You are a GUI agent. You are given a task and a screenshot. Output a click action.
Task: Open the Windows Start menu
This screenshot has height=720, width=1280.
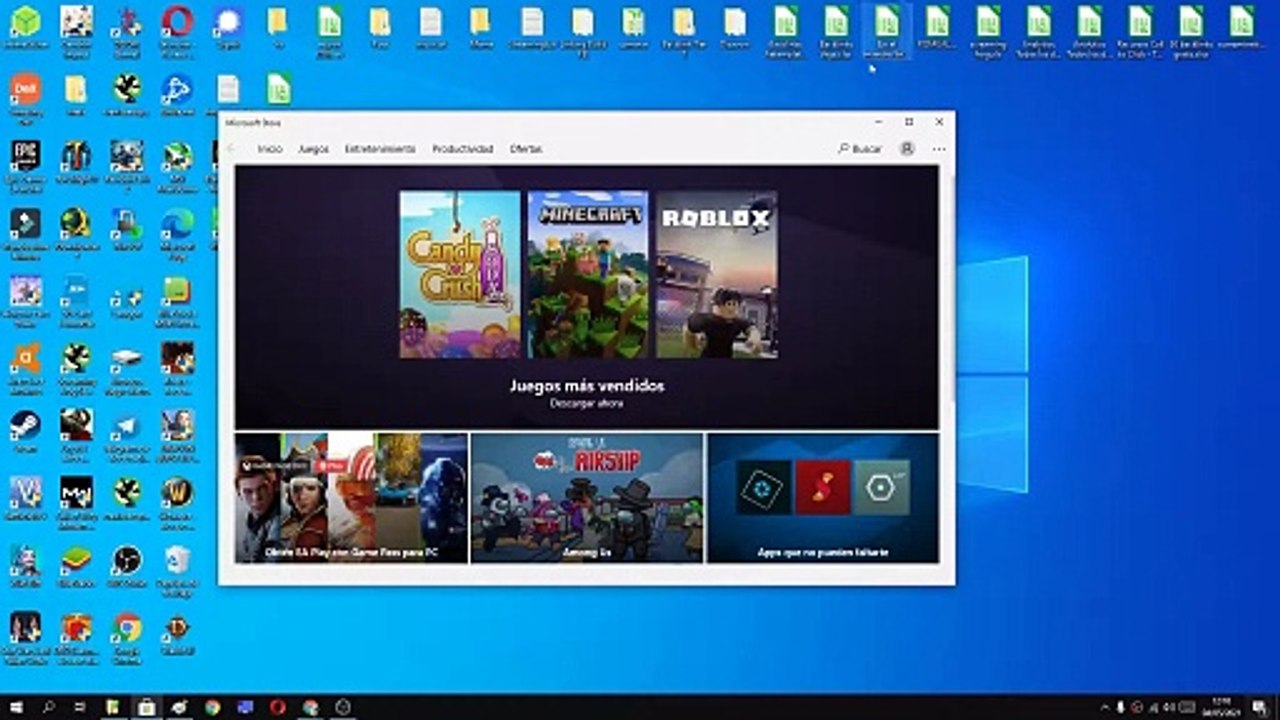(x=16, y=708)
